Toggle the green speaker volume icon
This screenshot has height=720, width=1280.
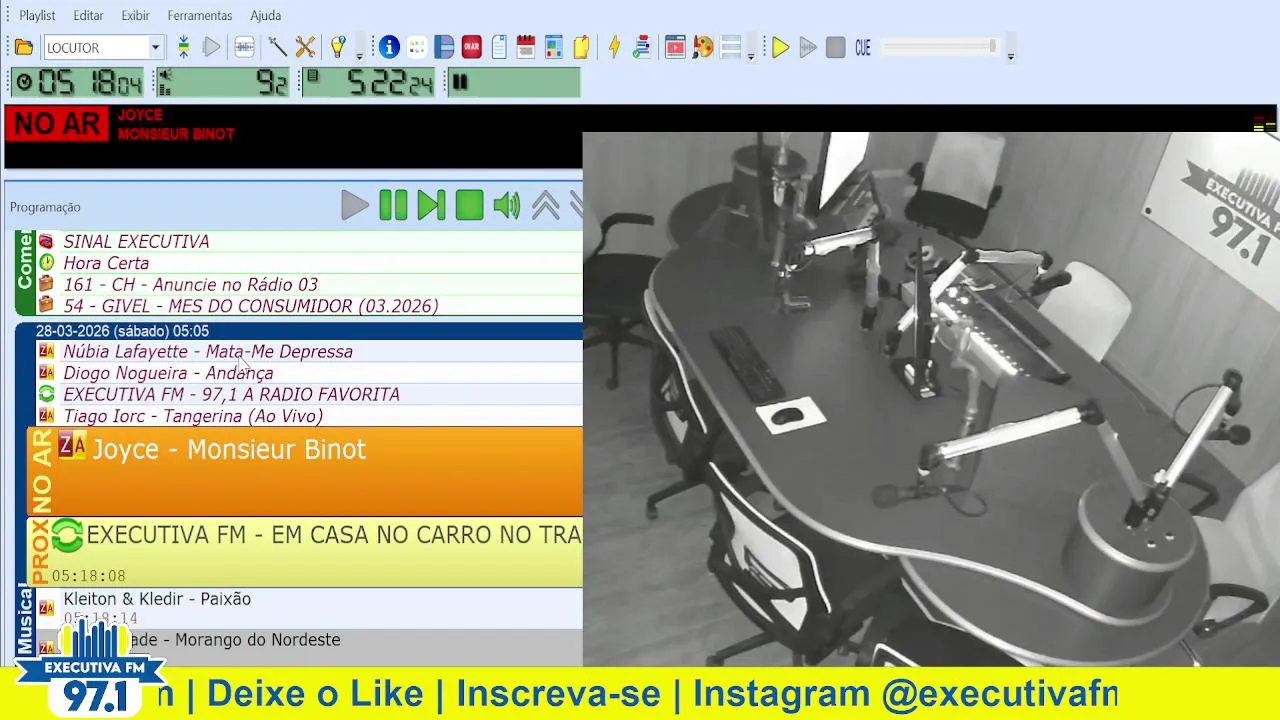tap(507, 205)
